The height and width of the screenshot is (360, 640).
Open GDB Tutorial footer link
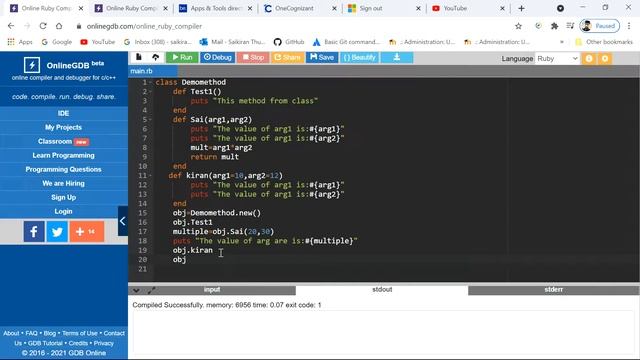point(45,343)
